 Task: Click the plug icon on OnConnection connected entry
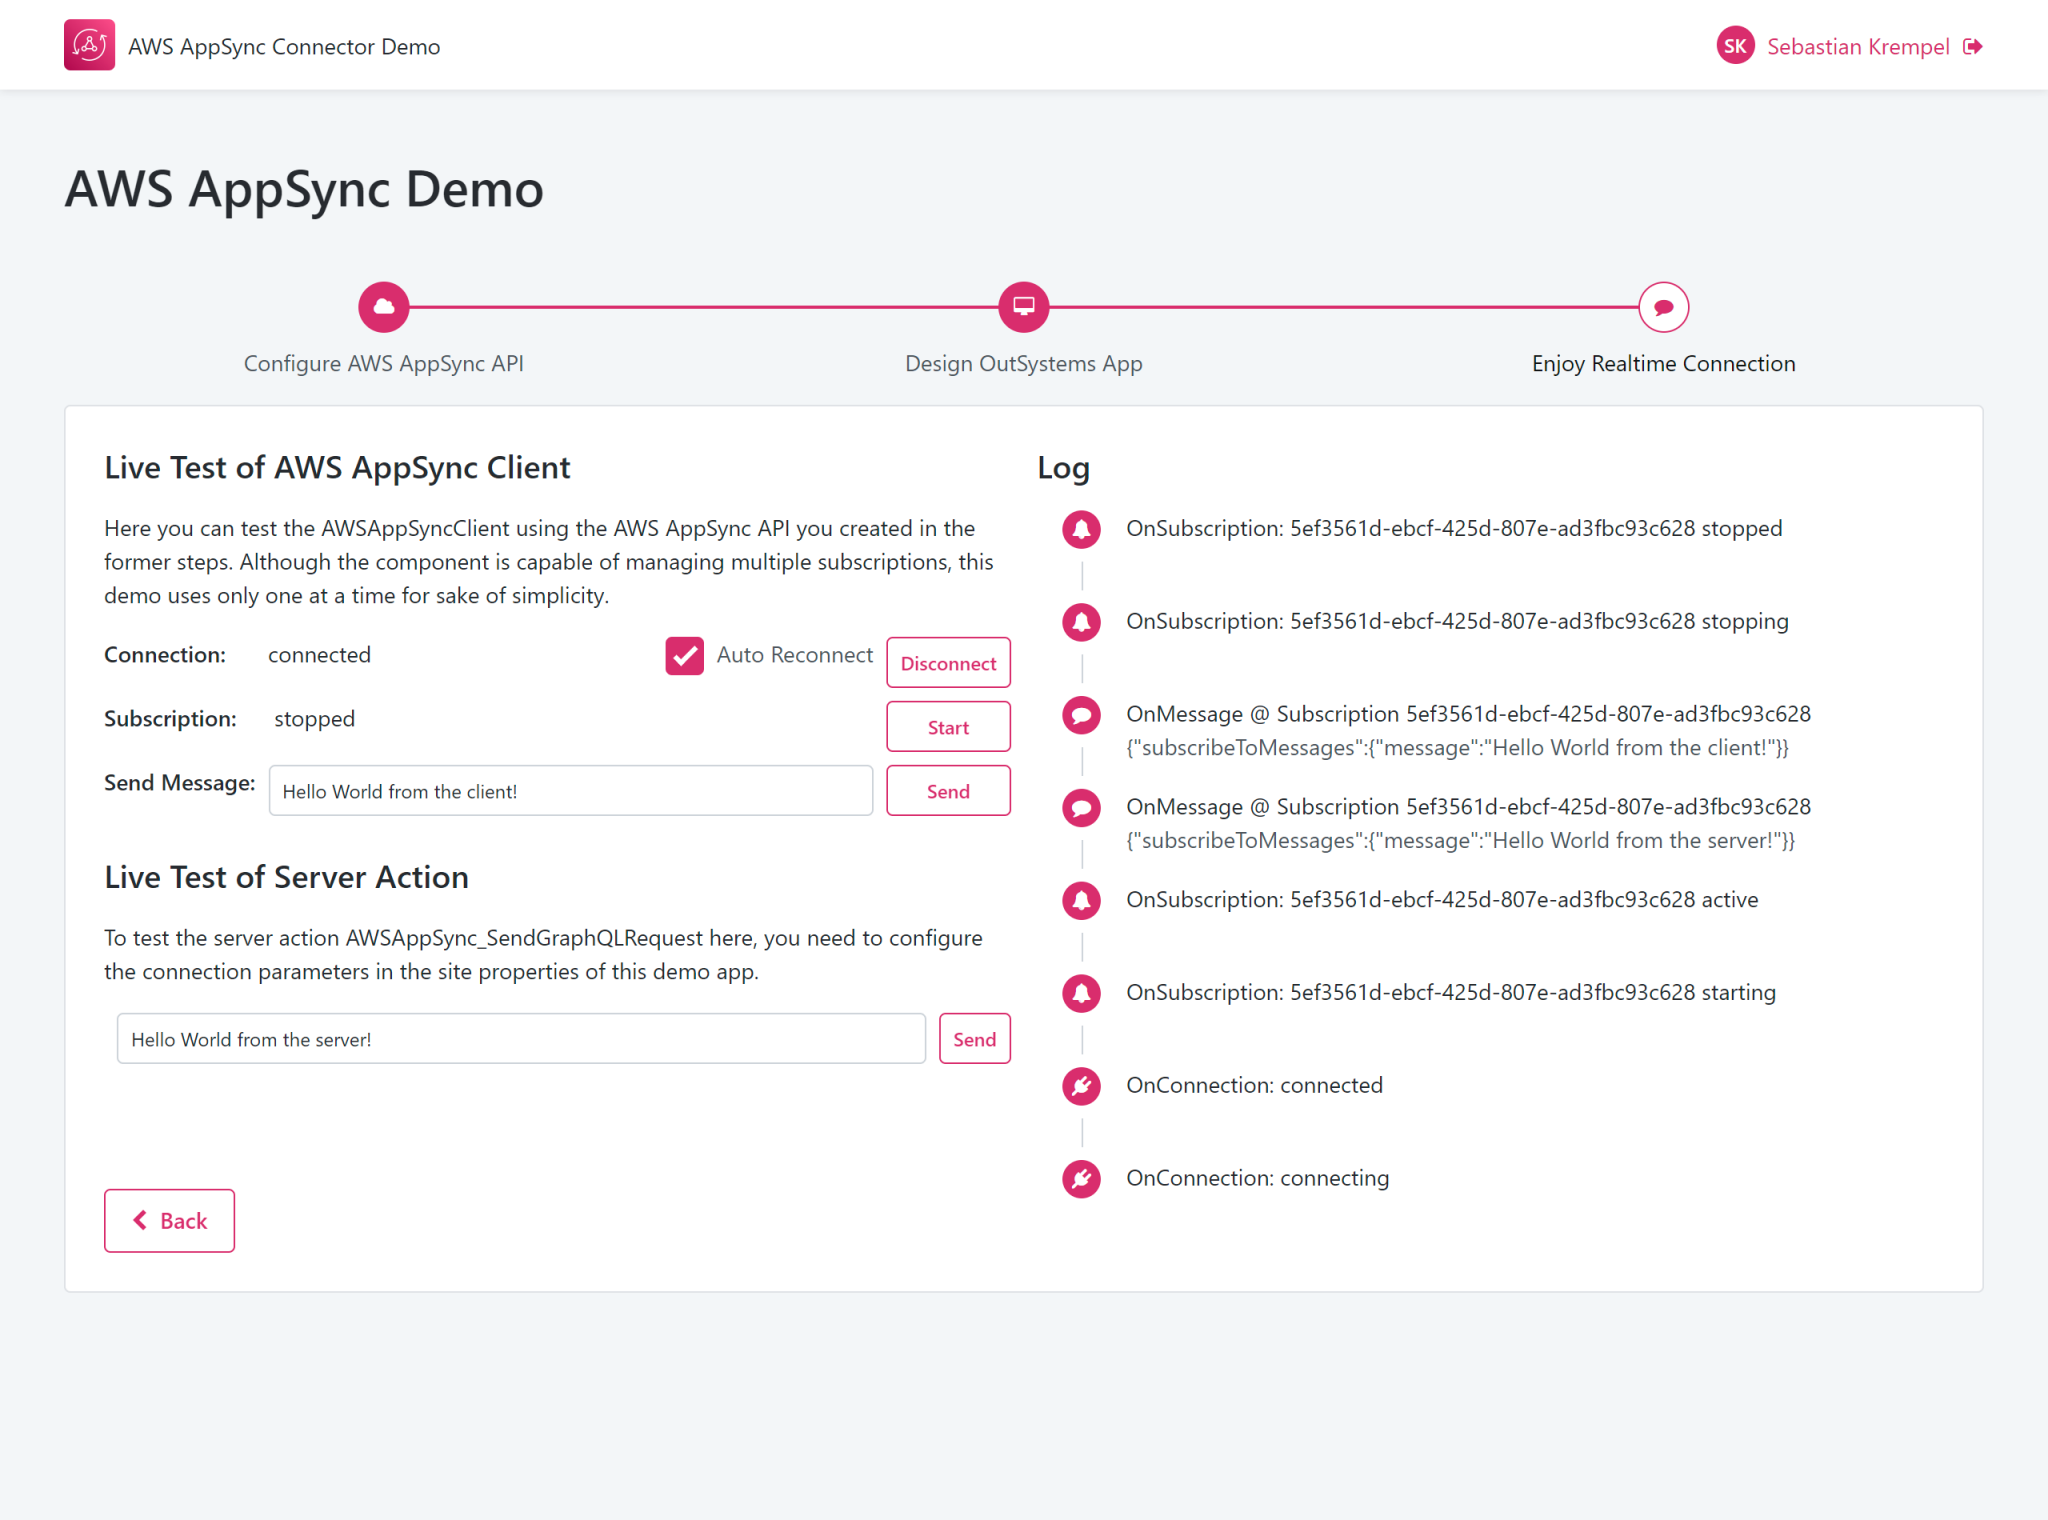[x=1081, y=1086]
